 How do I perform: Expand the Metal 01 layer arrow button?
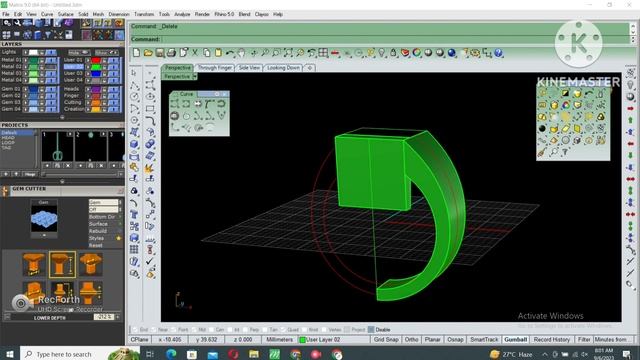point(25,60)
